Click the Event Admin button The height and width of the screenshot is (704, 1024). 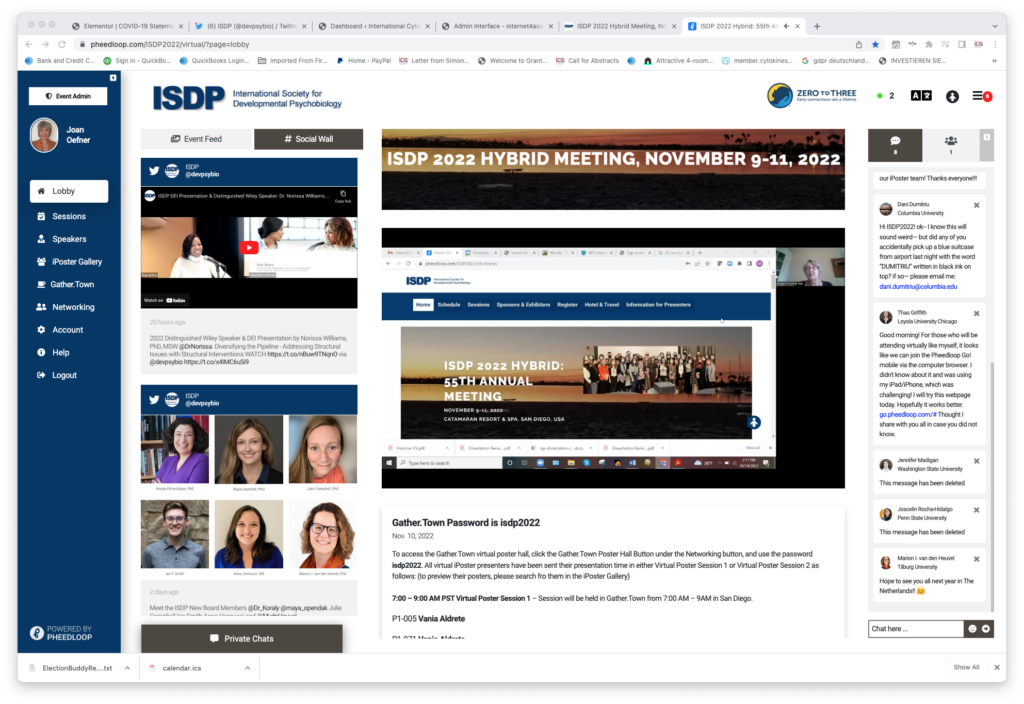click(68, 96)
